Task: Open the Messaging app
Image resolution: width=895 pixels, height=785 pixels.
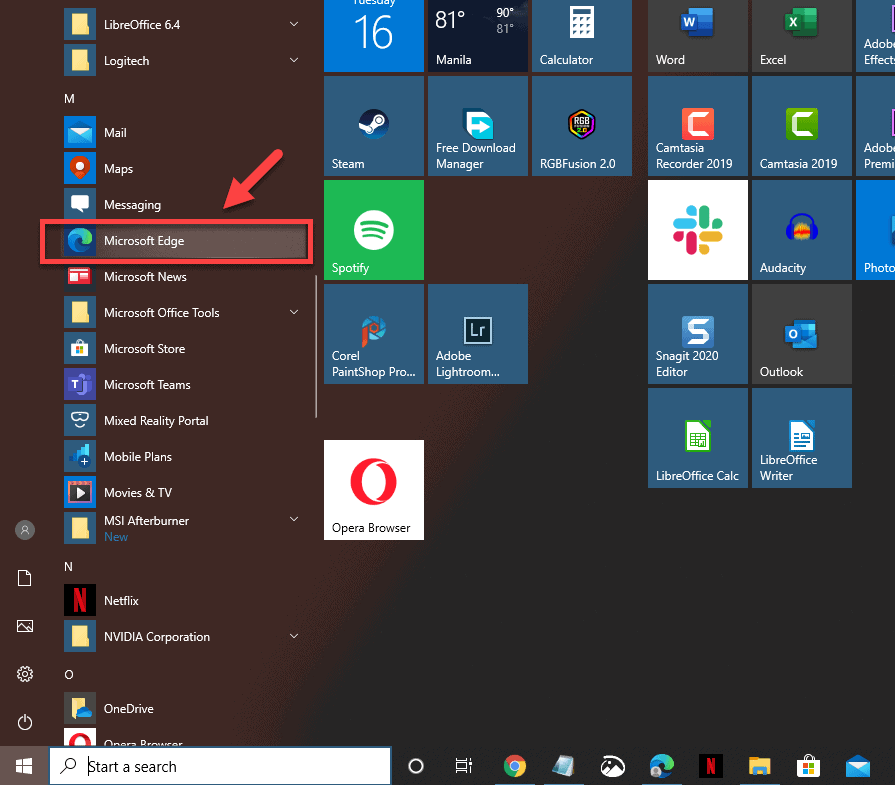Action: (x=183, y=205)
